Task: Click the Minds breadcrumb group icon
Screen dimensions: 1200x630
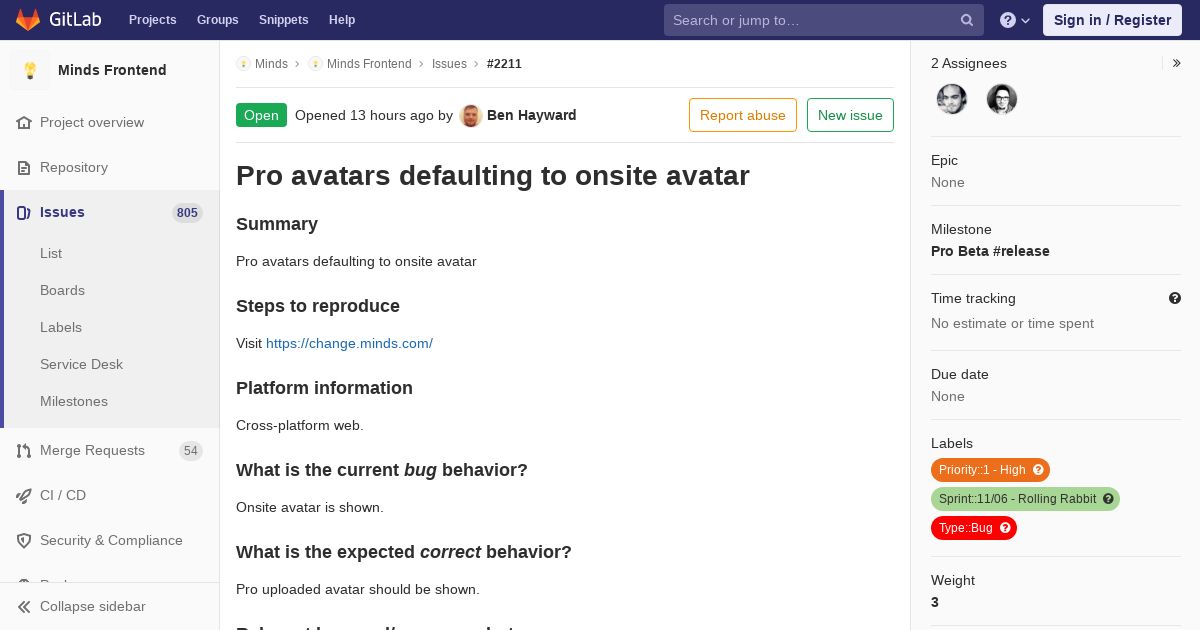Action: [243, 64]
